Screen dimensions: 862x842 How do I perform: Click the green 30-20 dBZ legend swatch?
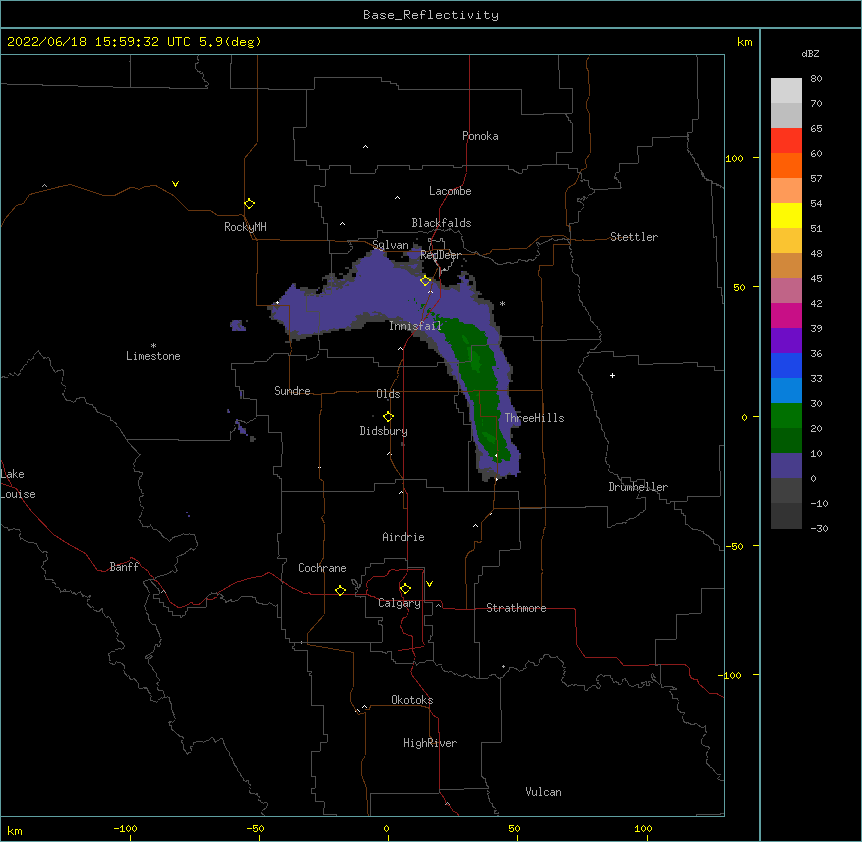click(x=786, y=416)
